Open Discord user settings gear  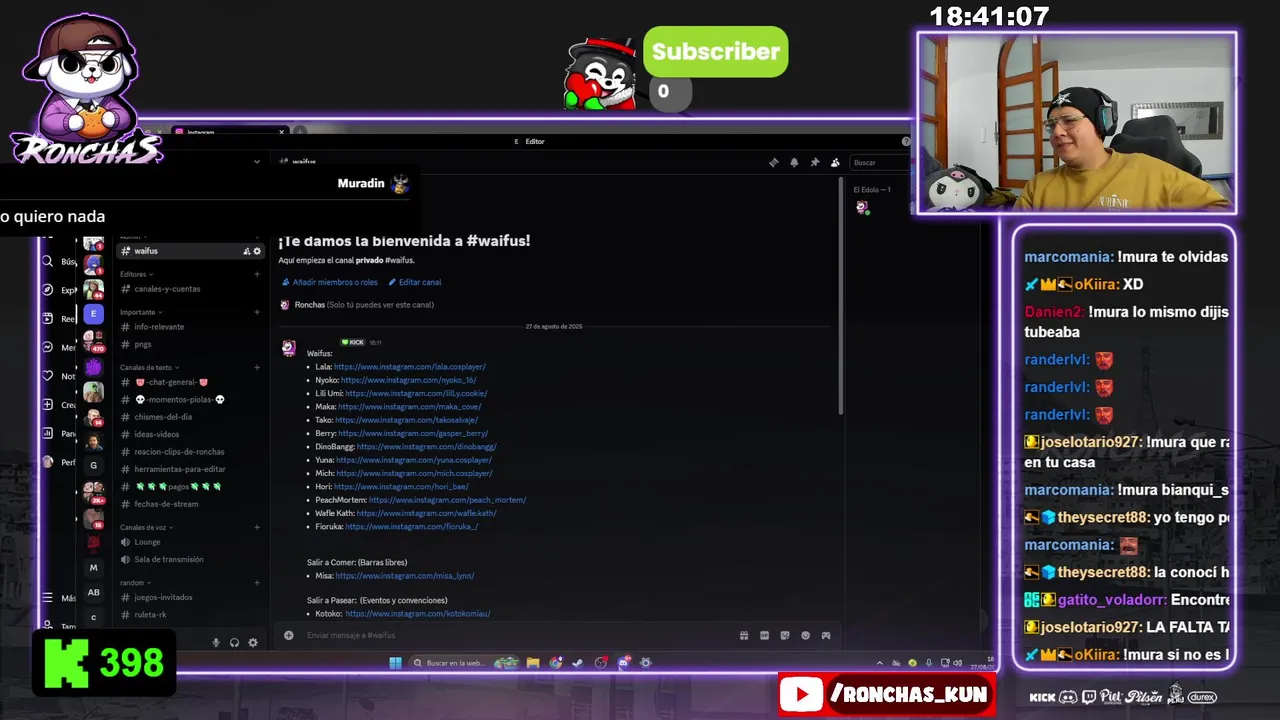pyautogui.click(x=253, y=642)
